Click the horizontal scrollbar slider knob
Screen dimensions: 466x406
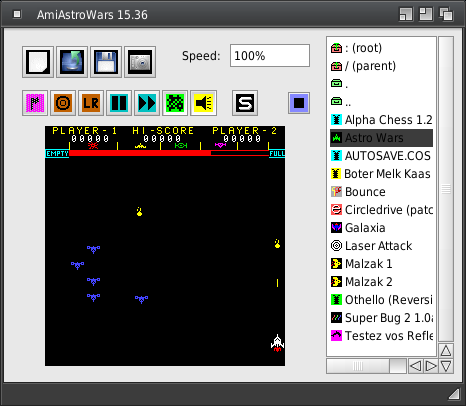pos(358,366)
